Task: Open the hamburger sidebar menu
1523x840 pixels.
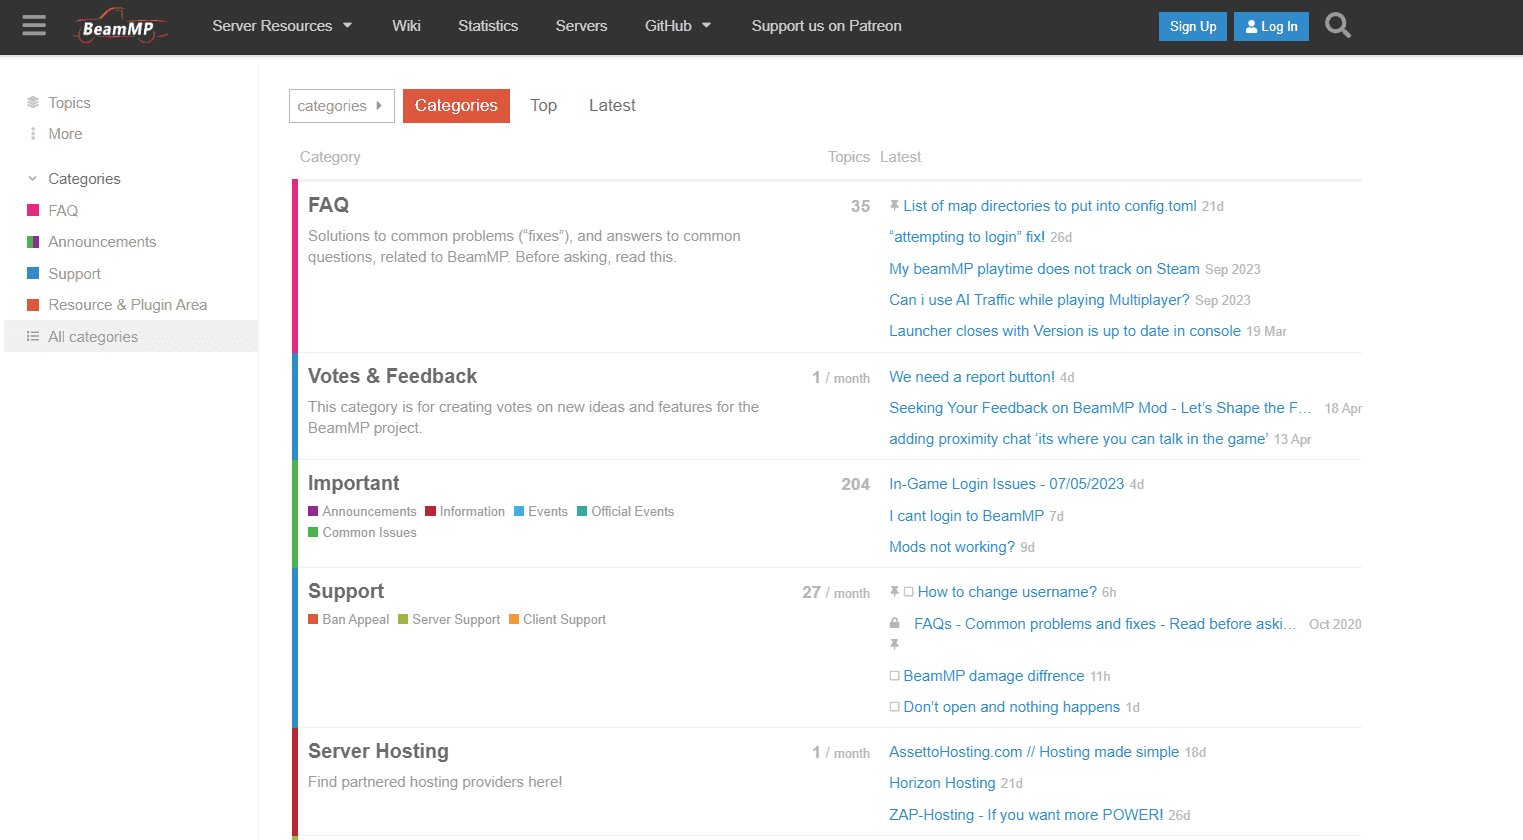Action: (34, 25)
